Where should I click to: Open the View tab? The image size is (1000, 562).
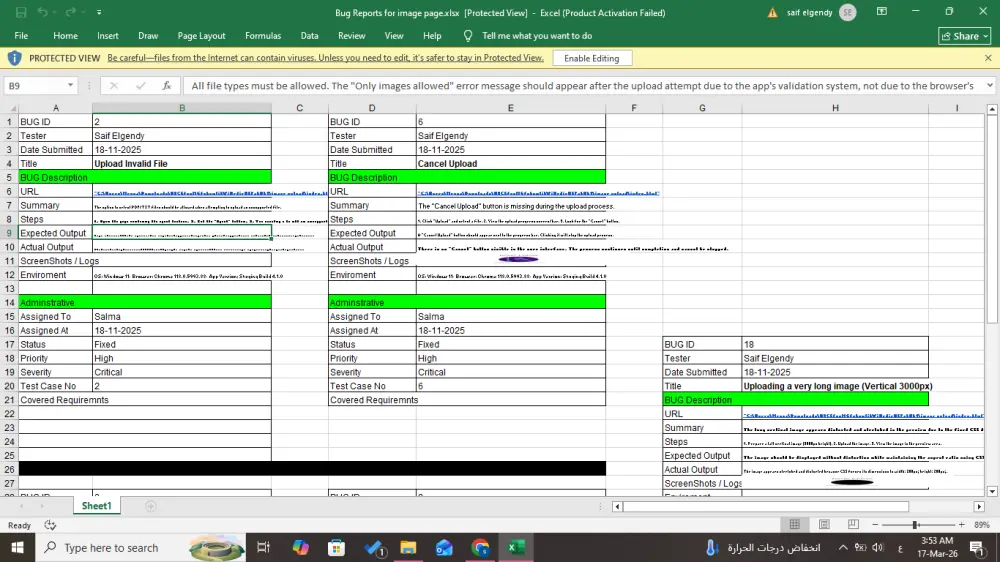[x=393, y=36]
